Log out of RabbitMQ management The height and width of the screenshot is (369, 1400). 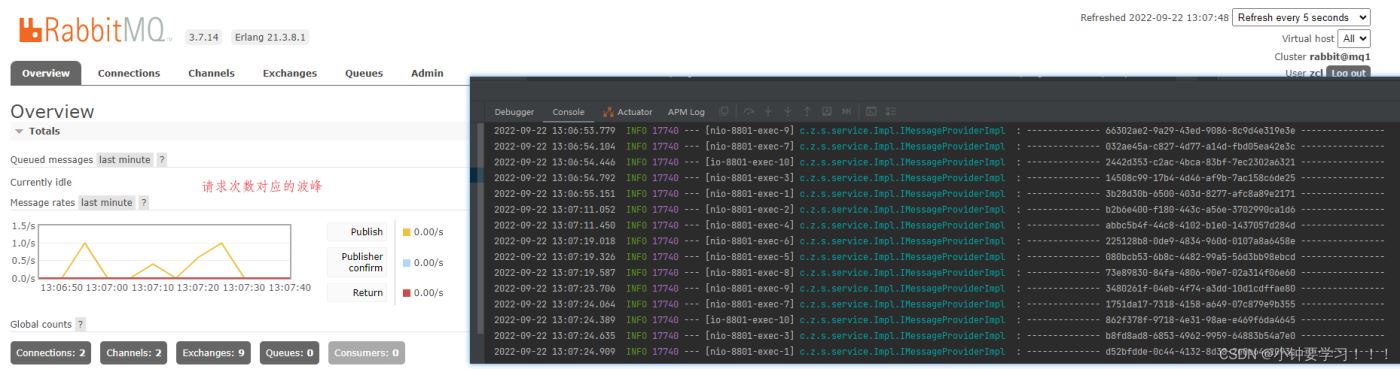point(1348,73)
